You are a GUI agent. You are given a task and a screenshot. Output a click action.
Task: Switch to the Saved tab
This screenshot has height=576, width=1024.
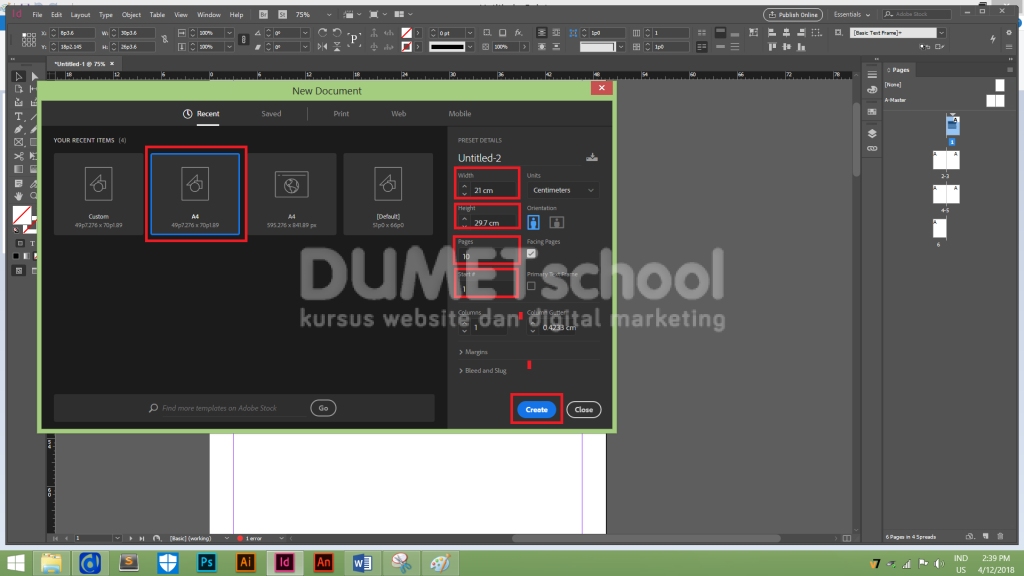pos(271,114)
